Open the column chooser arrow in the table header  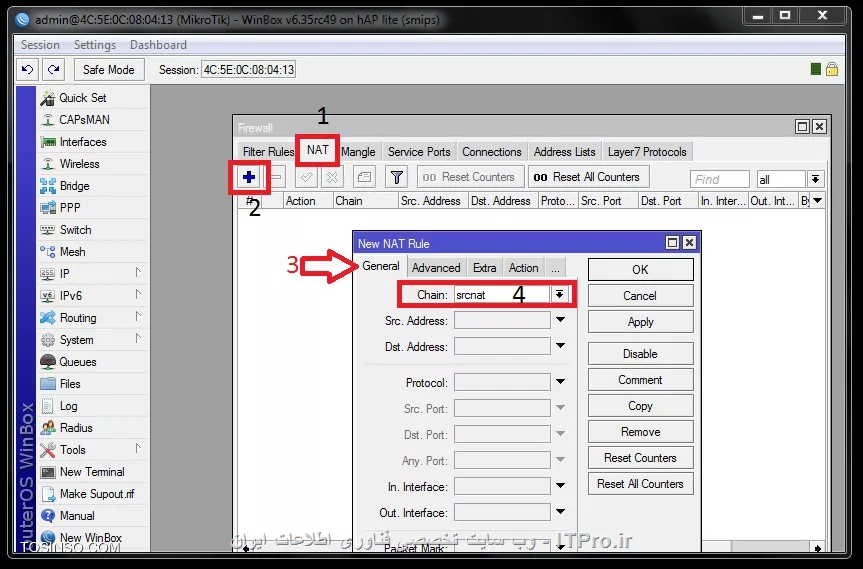pyautogui.click(x=818, y=200)
